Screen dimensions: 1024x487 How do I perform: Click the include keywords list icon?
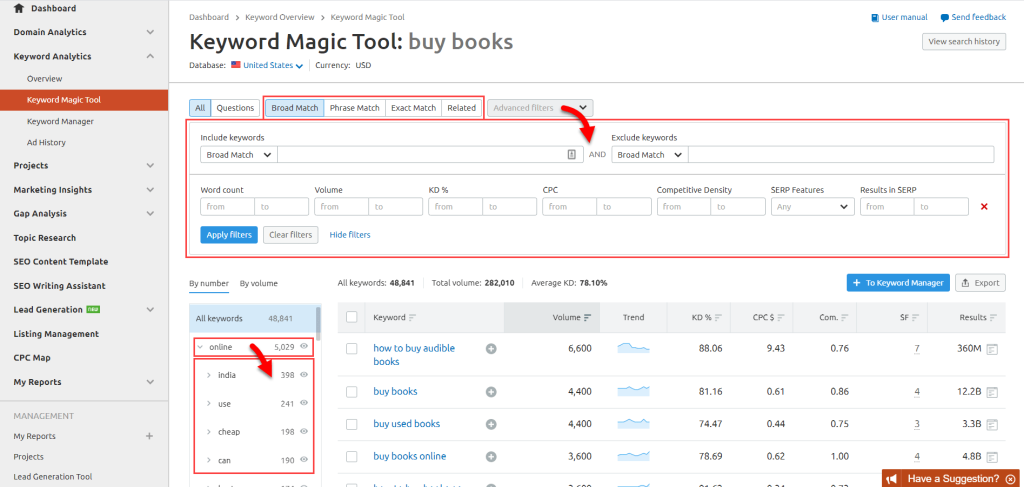point(572,155)
